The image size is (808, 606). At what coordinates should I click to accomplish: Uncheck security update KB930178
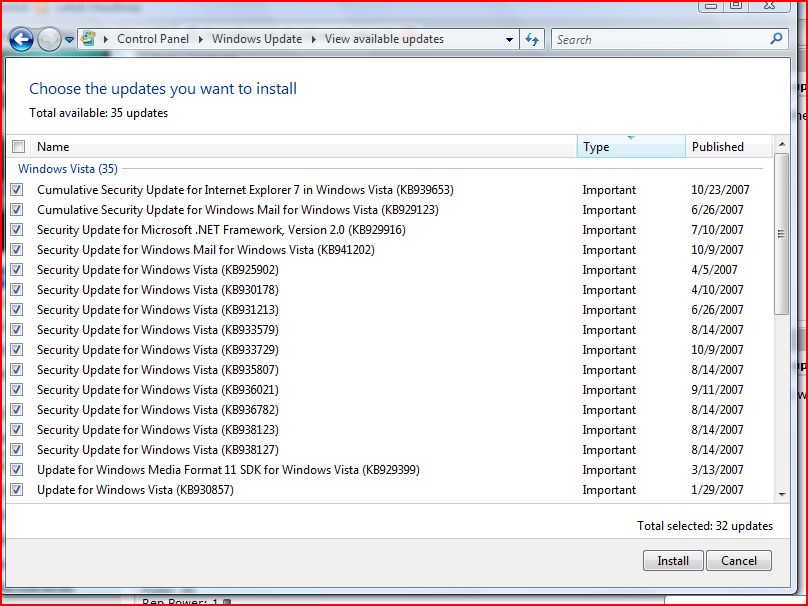(16, 290)
